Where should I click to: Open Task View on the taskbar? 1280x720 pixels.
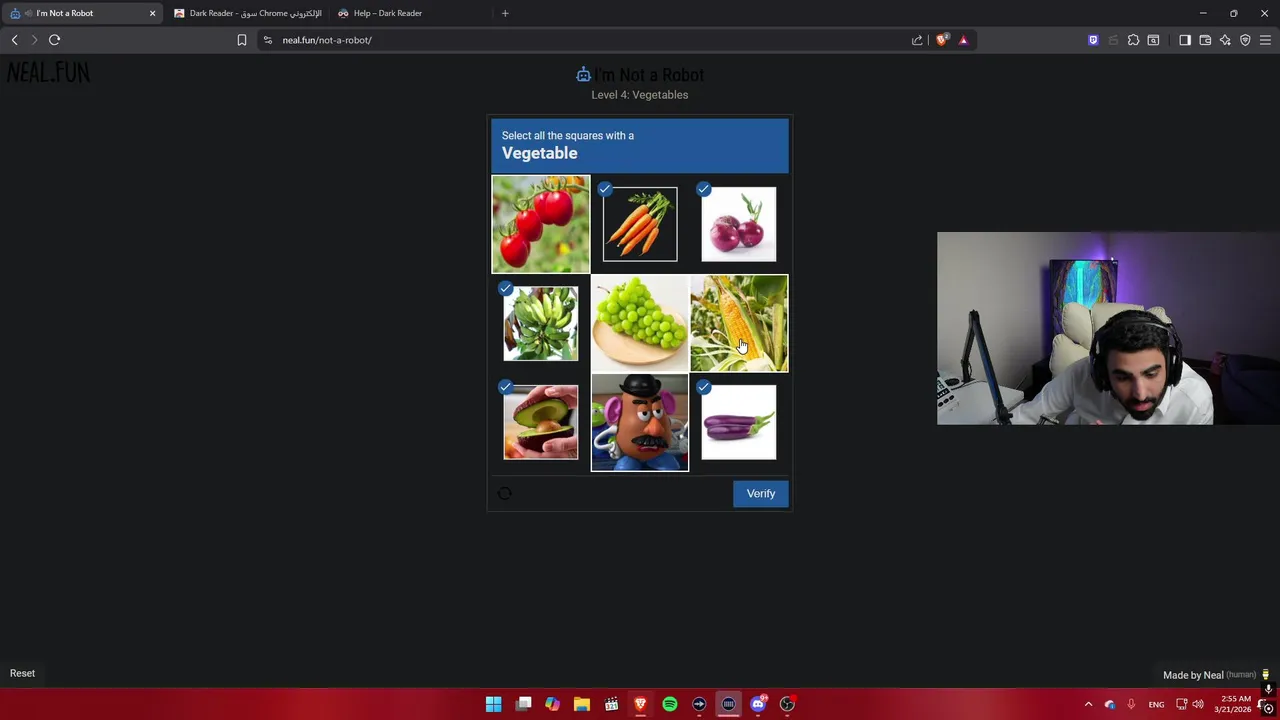pyautogui.click(x=523, y=704)
